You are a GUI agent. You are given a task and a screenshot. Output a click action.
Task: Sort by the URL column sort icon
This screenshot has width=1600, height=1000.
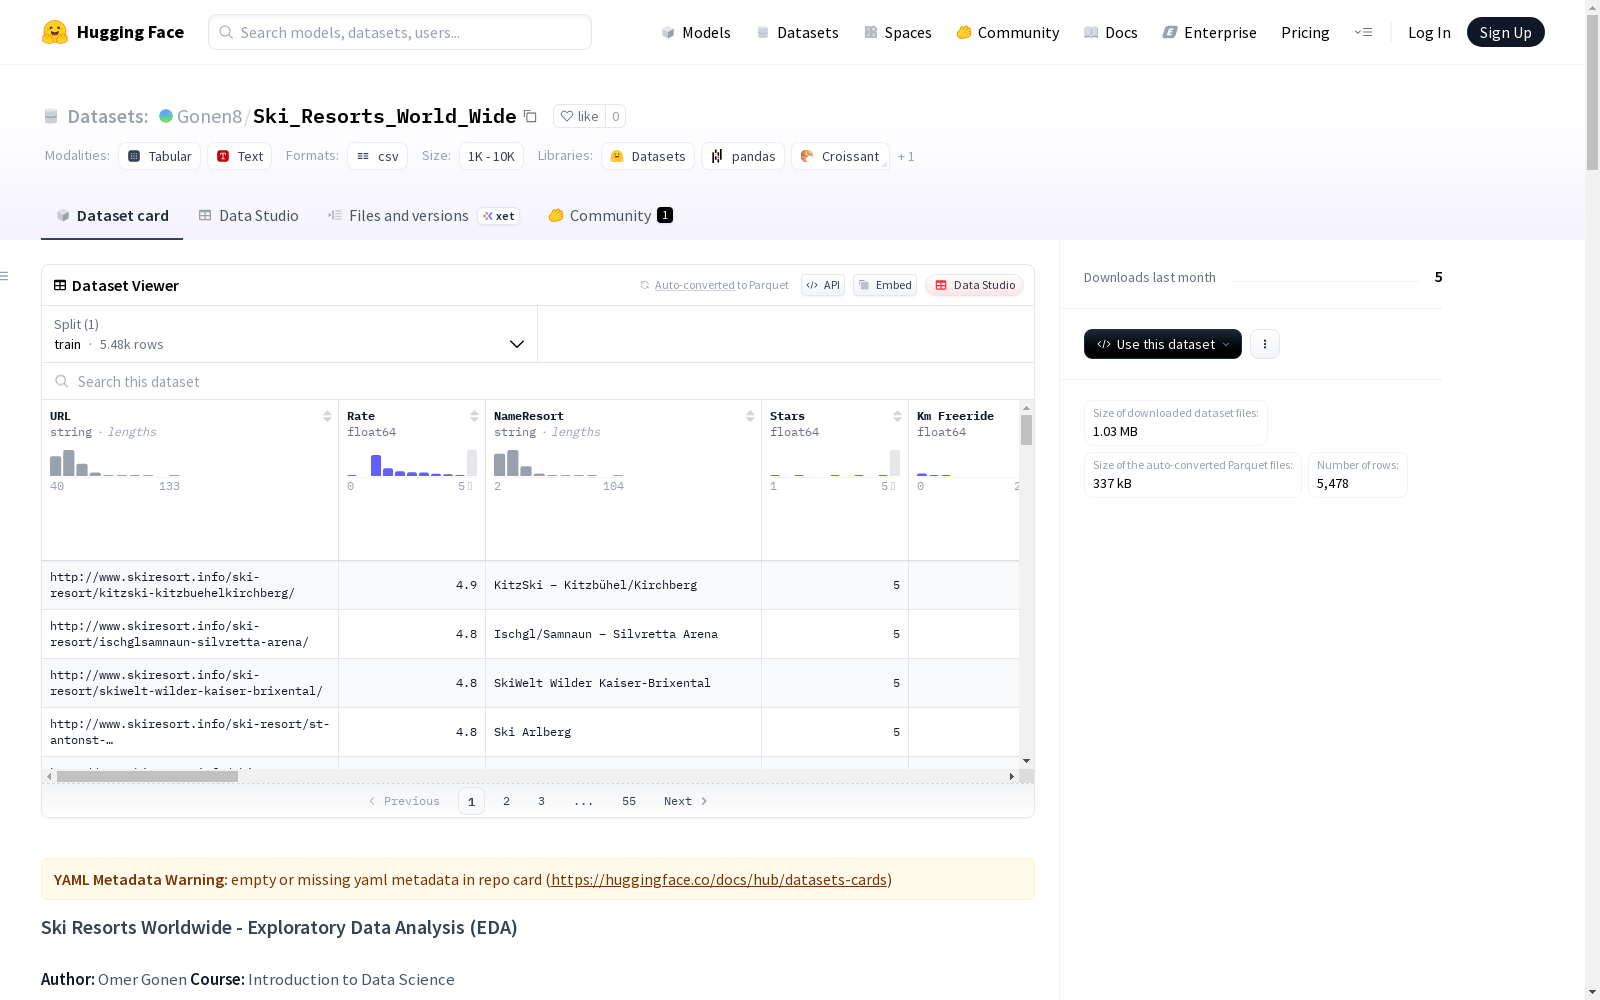pyautogui.click(x=327, y=416)
